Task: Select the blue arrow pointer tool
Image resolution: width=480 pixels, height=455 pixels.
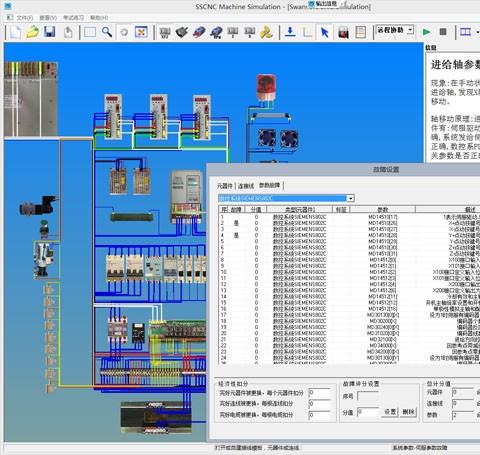Action: (324, 33)
